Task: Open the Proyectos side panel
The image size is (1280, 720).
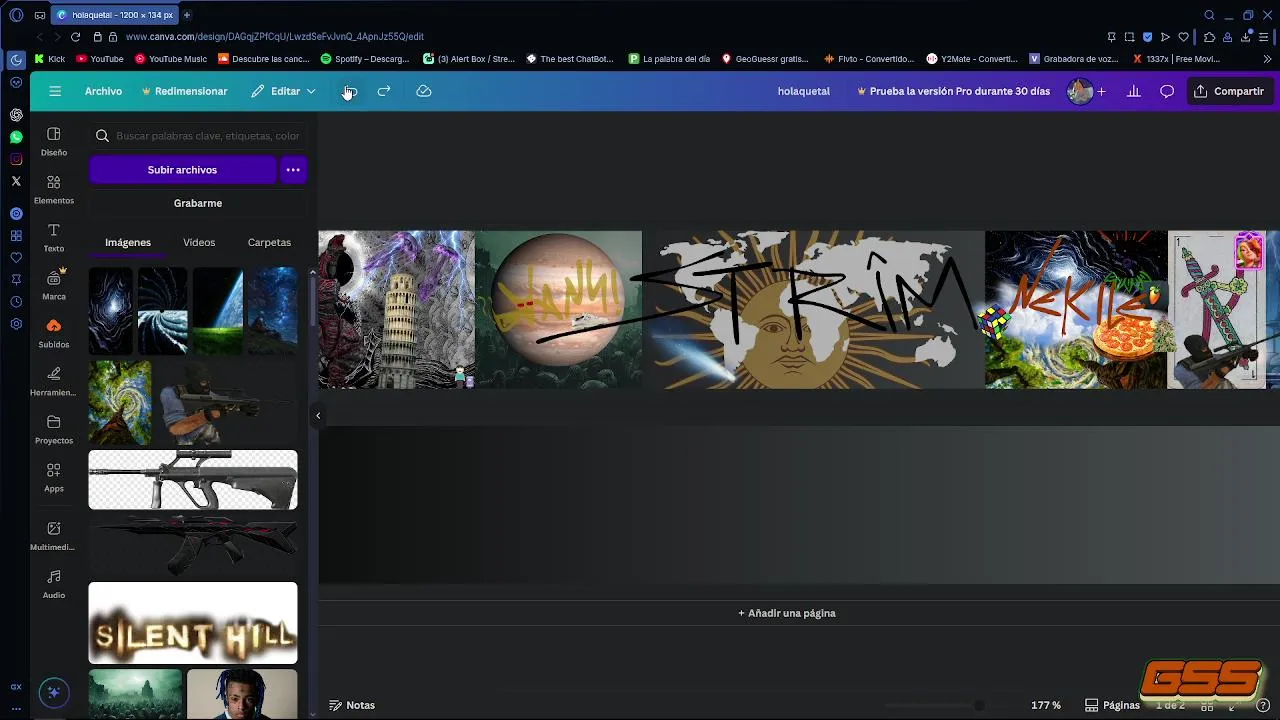Action: [54, 430]
